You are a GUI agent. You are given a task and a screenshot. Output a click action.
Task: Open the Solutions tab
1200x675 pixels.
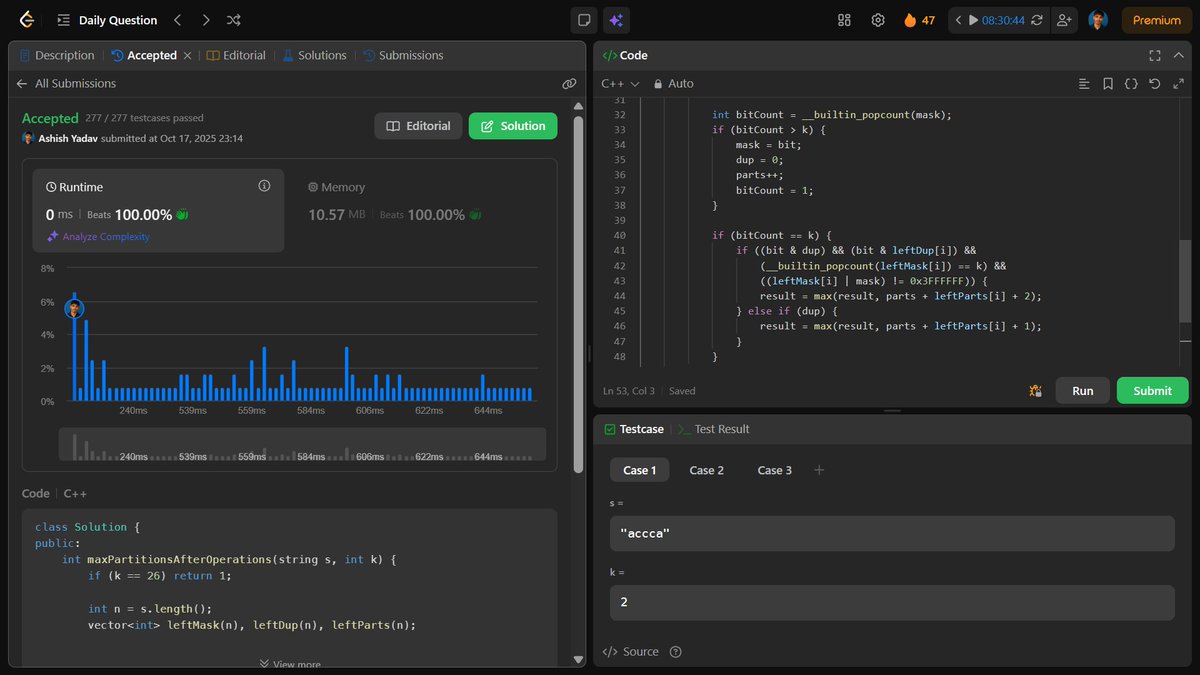point(314,55)
